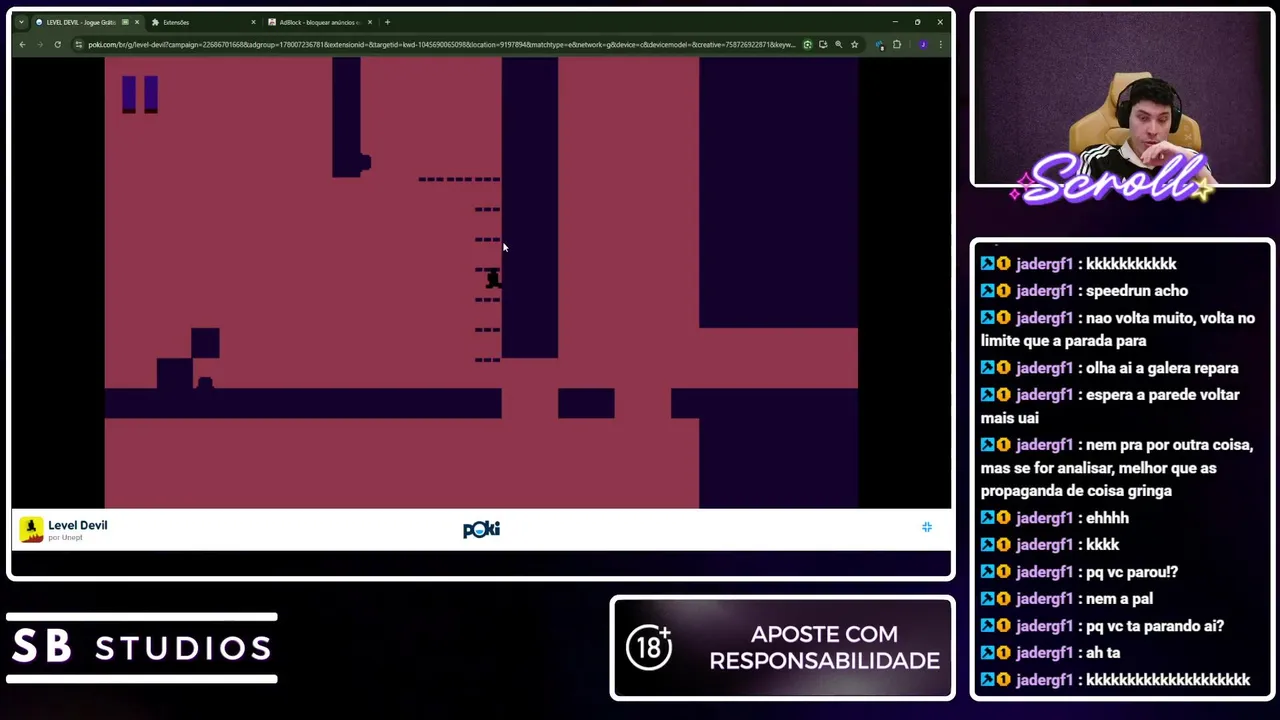Click the Level Devil game thumbnail icon
Image resolution: width=1280 pixels, height=720 pixels.
(x=31, y=529)
